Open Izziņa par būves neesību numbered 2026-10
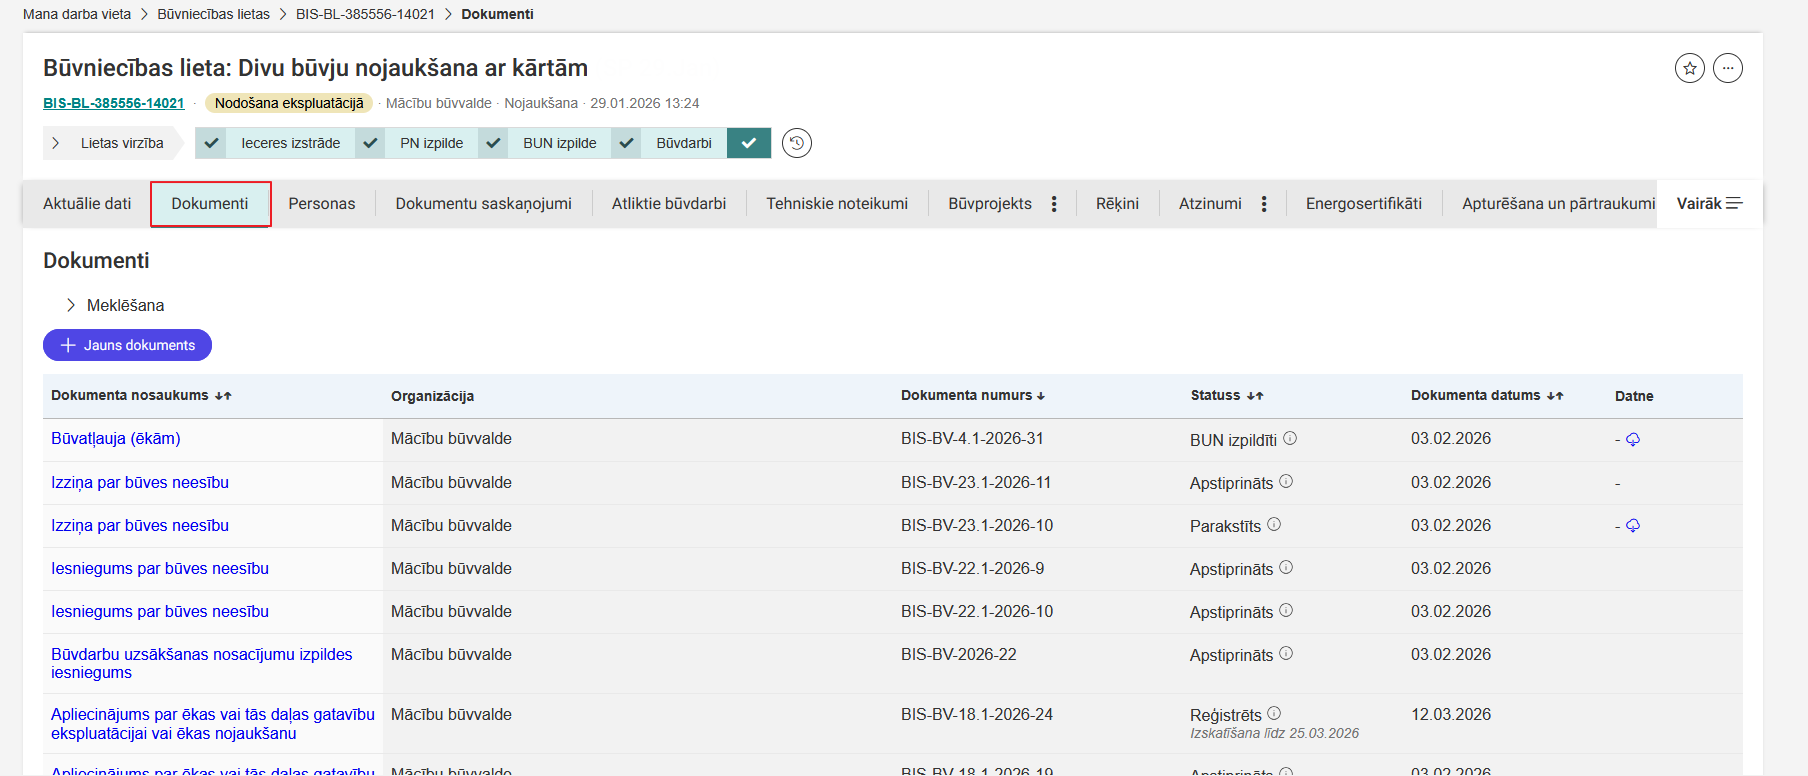 140,525
